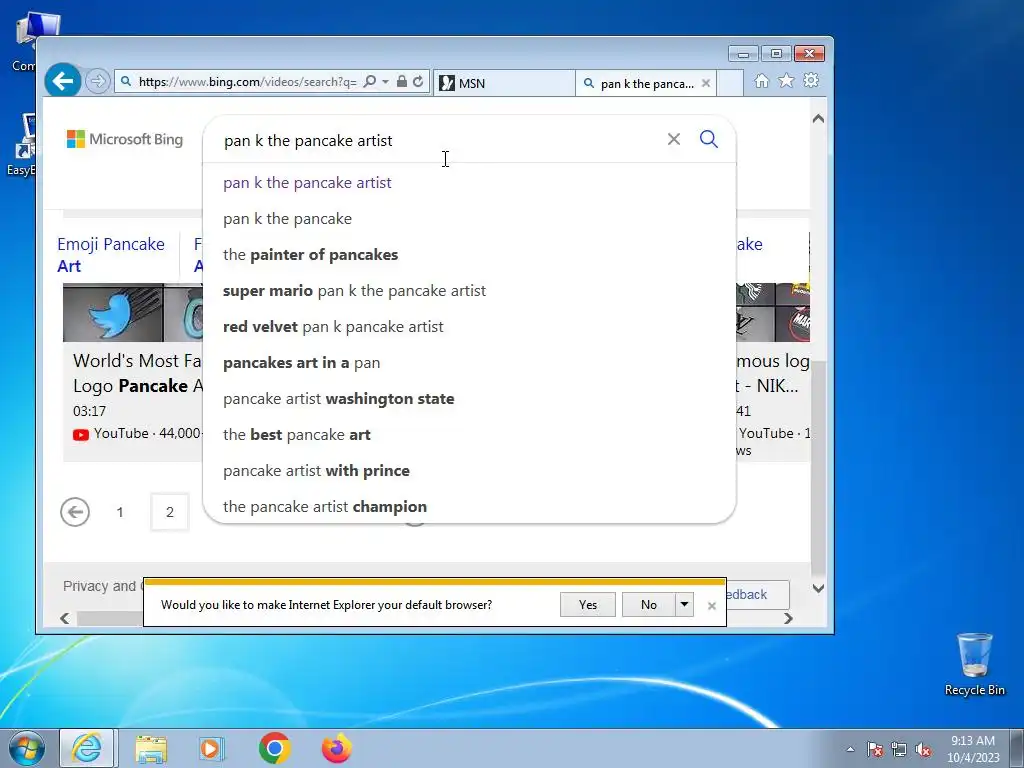Open the 'Emoji Pancake Art' related link

pyautogui.click(x=110, y=255)
